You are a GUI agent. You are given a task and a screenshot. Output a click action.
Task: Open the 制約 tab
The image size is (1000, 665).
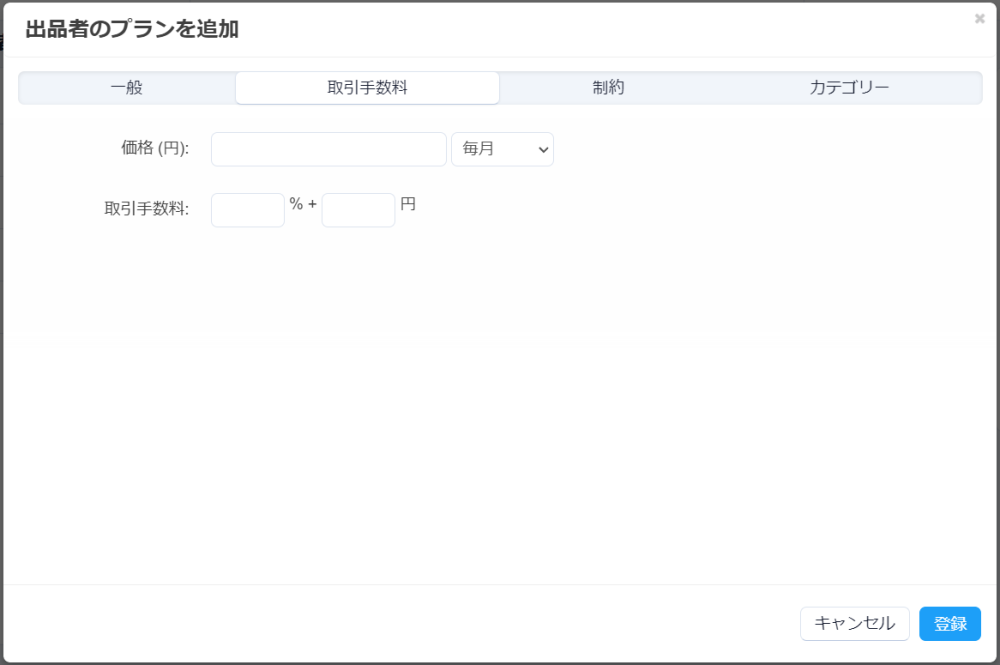(608, 87)
